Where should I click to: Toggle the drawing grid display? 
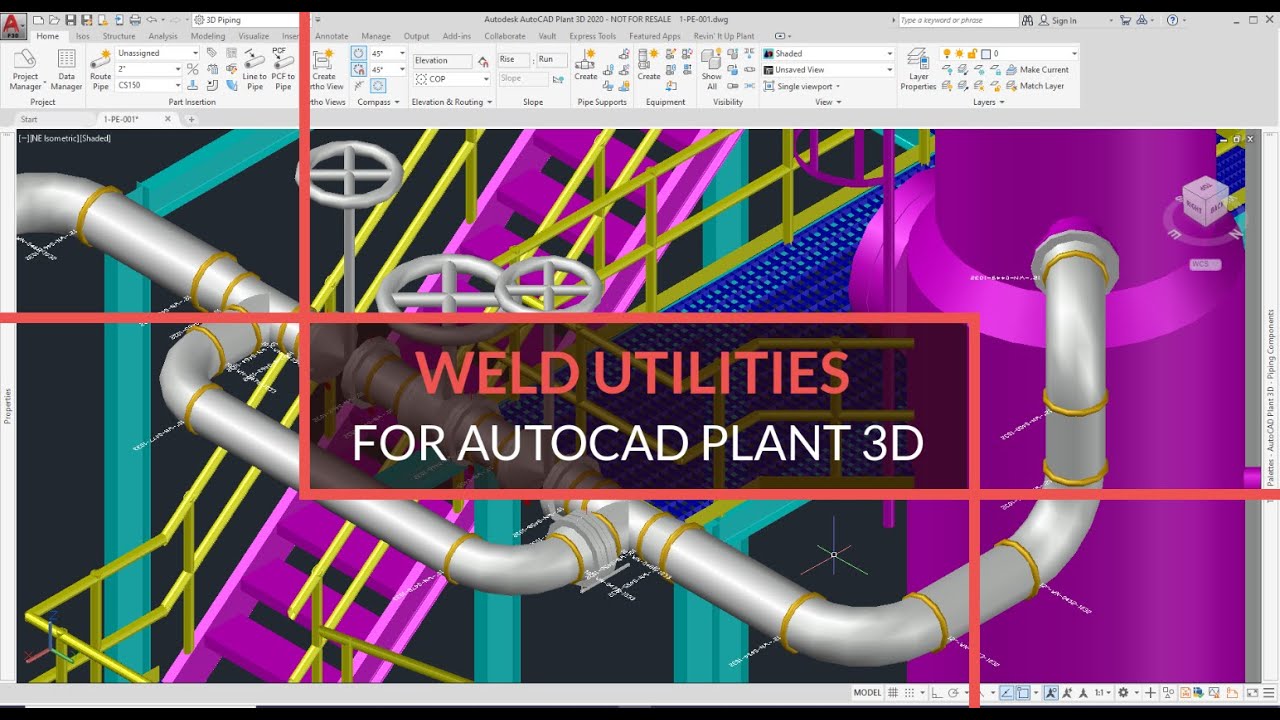point(894,692)
